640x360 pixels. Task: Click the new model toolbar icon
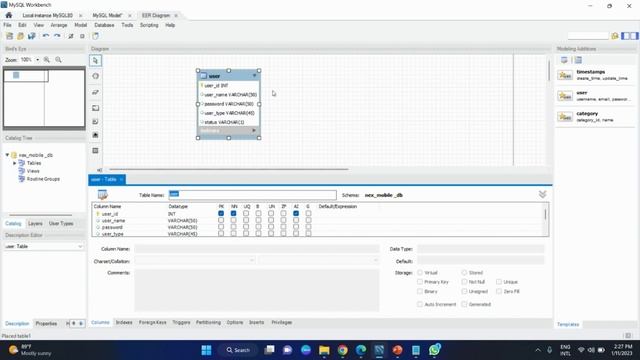9,36
